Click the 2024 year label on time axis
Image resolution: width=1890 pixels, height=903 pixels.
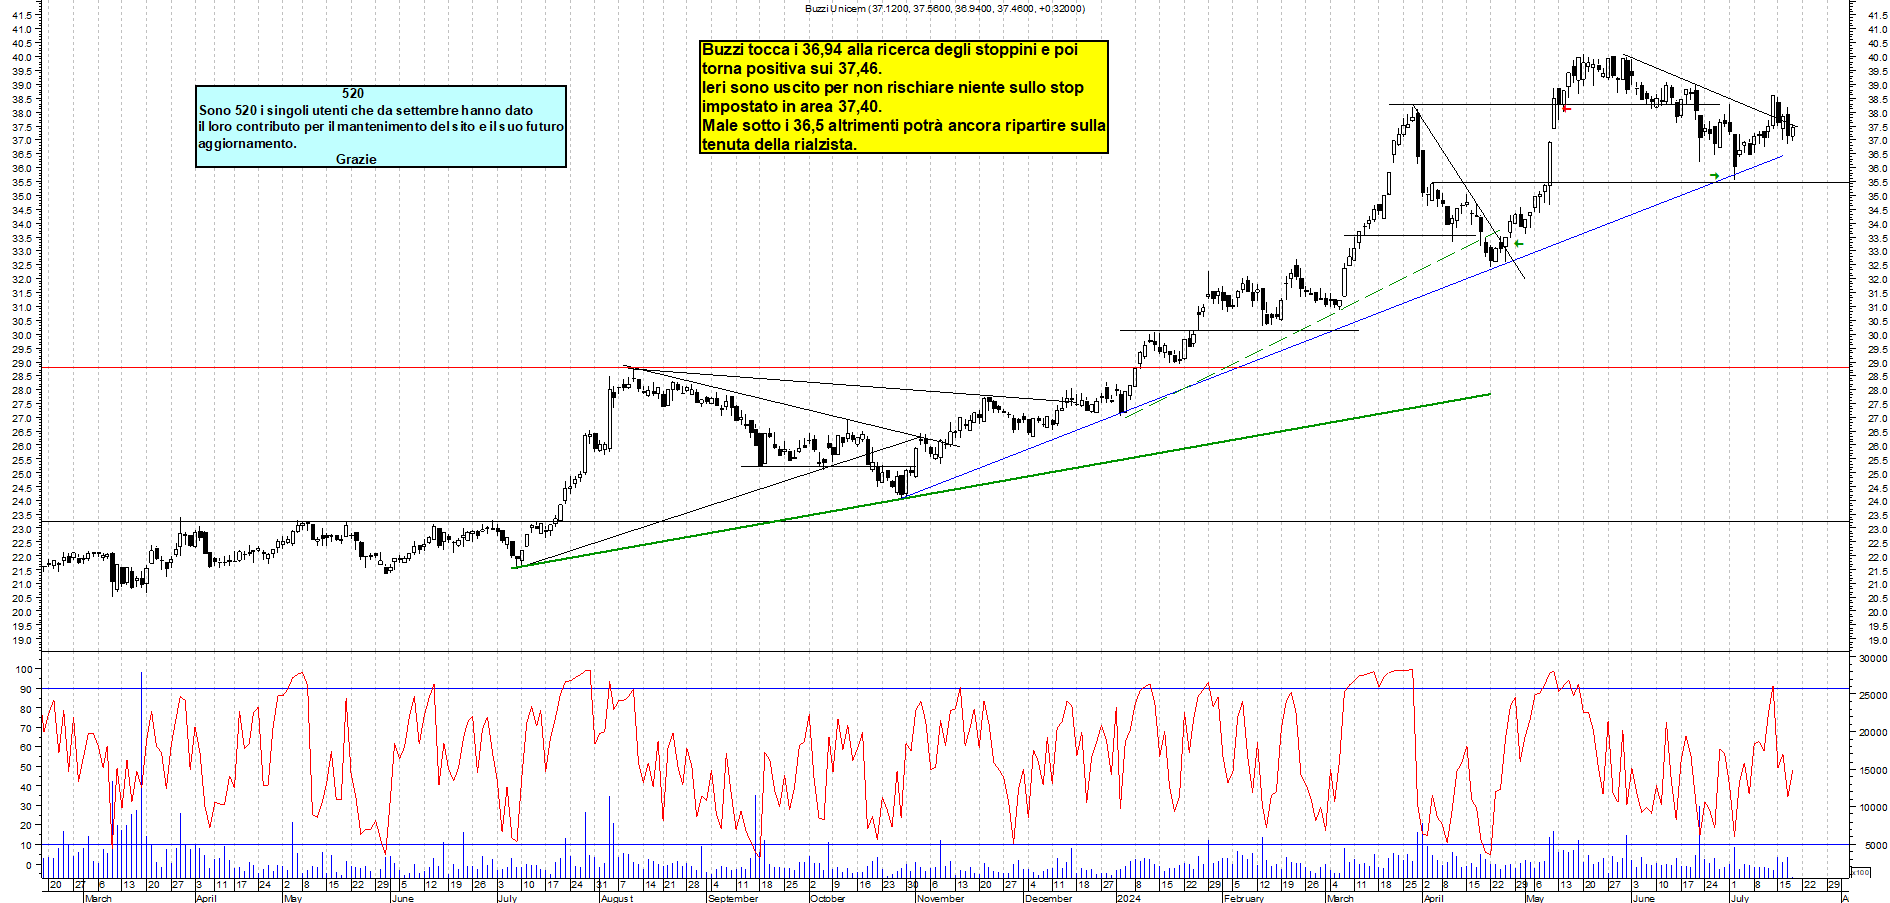(1128, 898)
